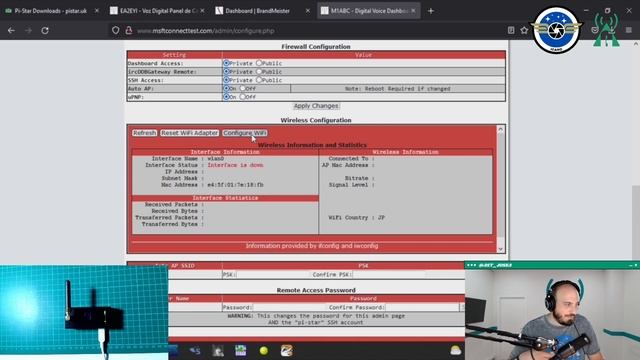Image resolution: width=640 pixels, height=360 pixels.
Task: Click the Configure WiFi button
Action: pos(244,133)
